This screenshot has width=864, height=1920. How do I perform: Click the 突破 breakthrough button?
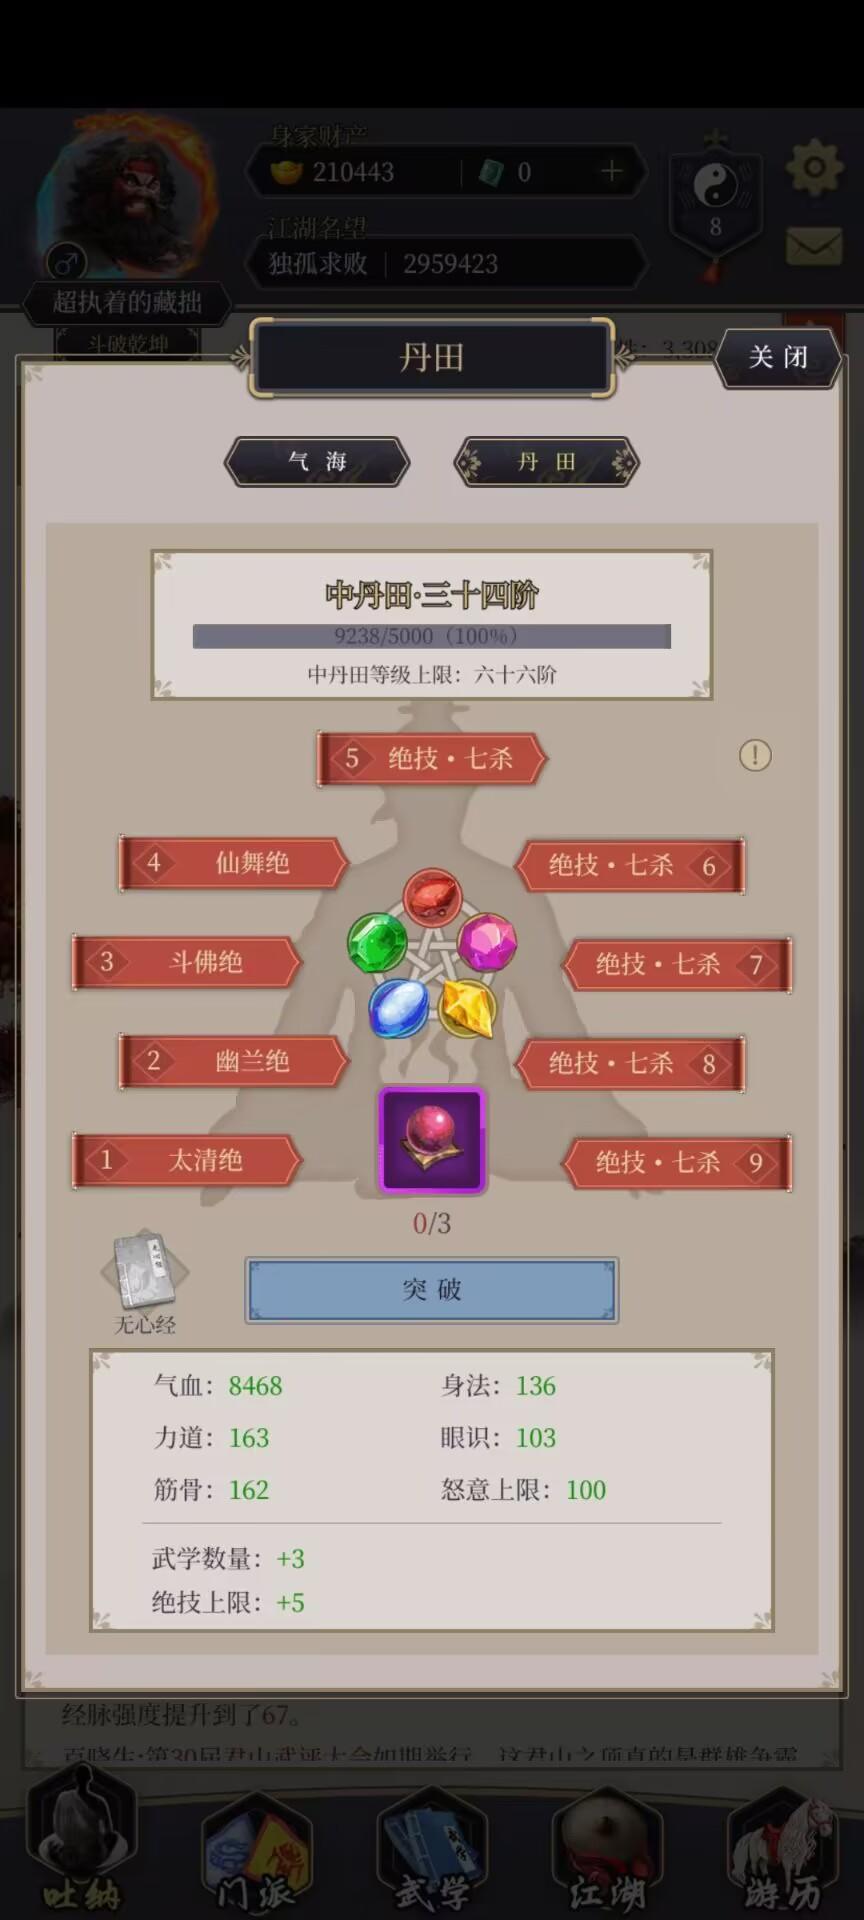click(432, 1290)
